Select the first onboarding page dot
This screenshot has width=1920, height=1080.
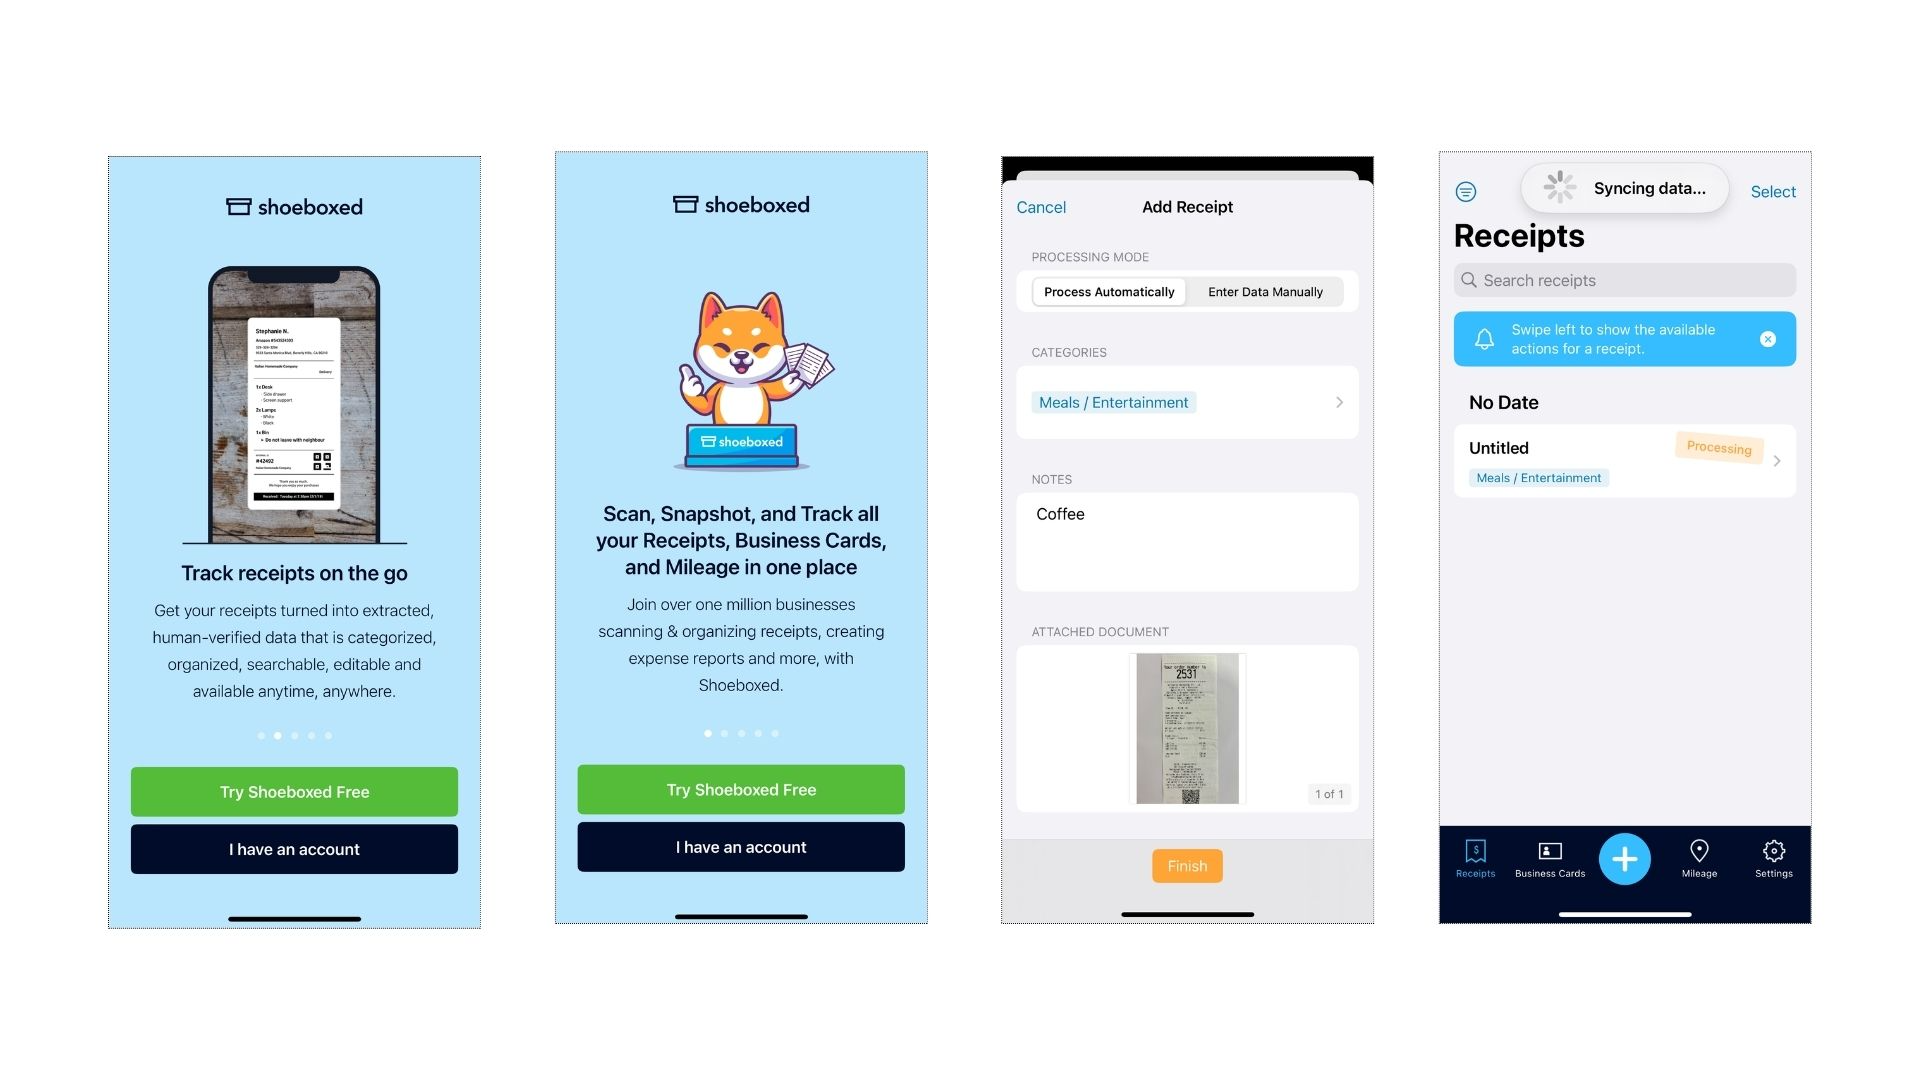coord(260,735)
